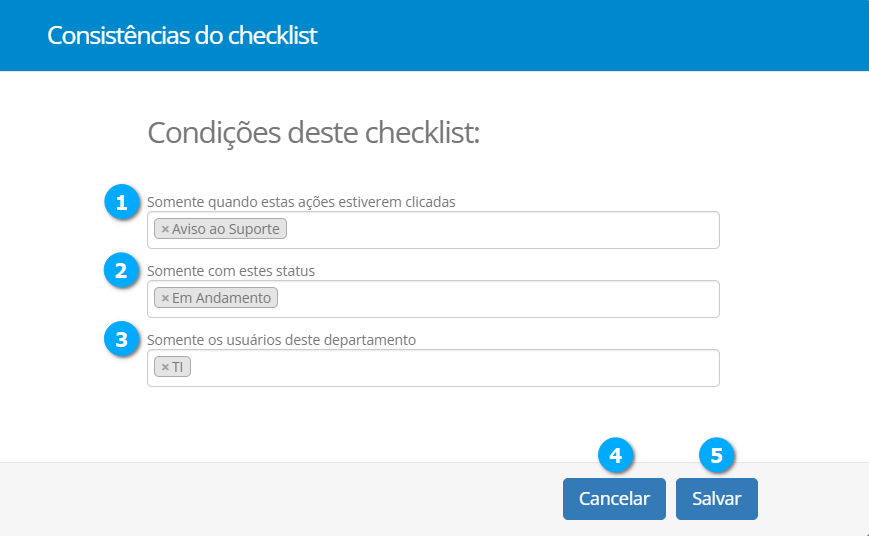Select the 'TI' tag text

tap(178, 368)
